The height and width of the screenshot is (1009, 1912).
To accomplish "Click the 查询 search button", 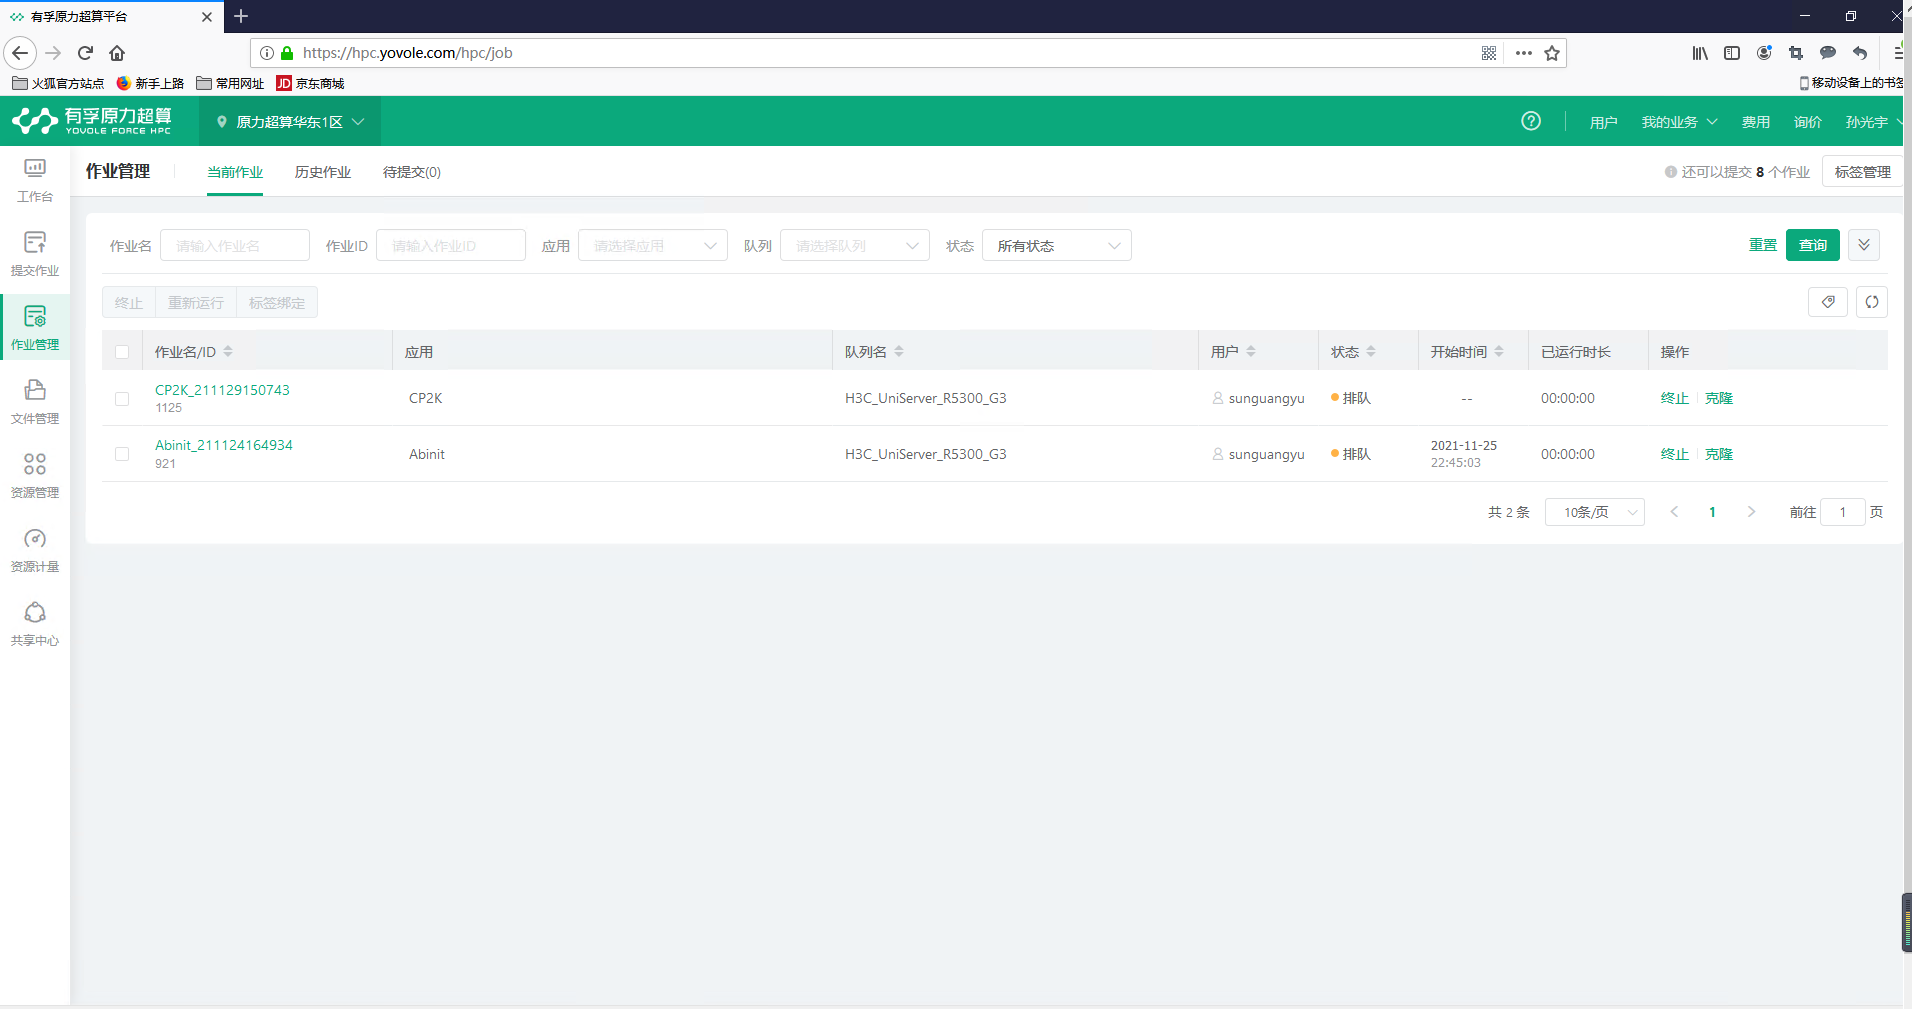I will tap(1813, 245).
